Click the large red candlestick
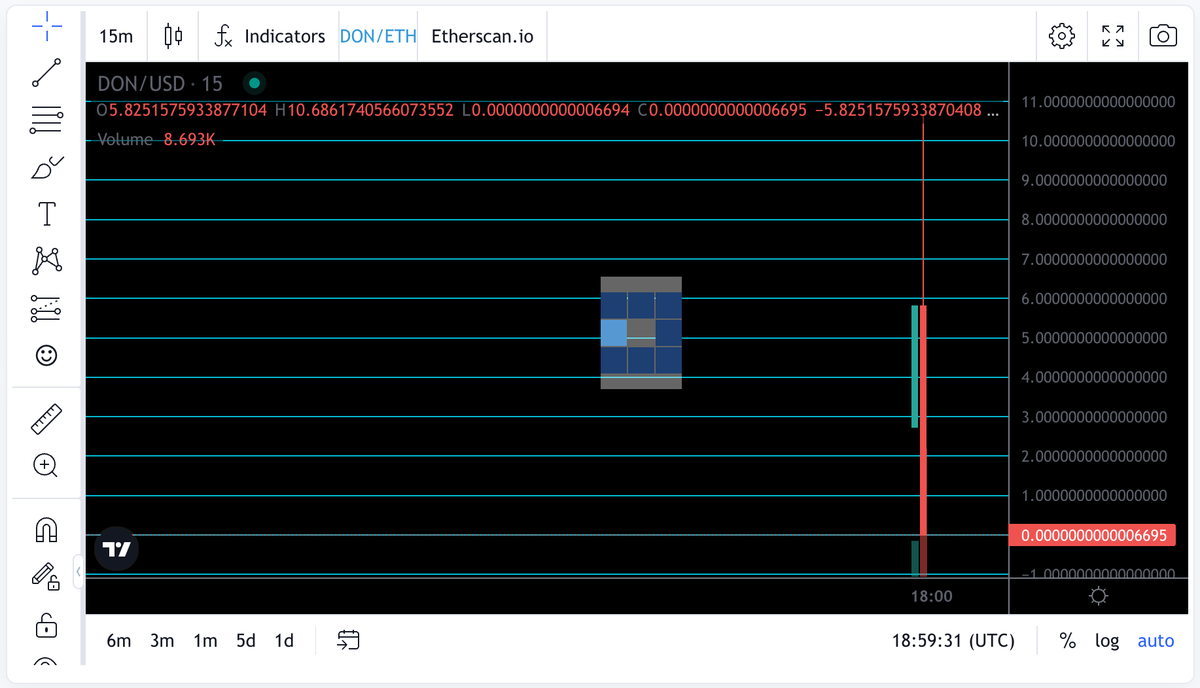 (923, 420)
